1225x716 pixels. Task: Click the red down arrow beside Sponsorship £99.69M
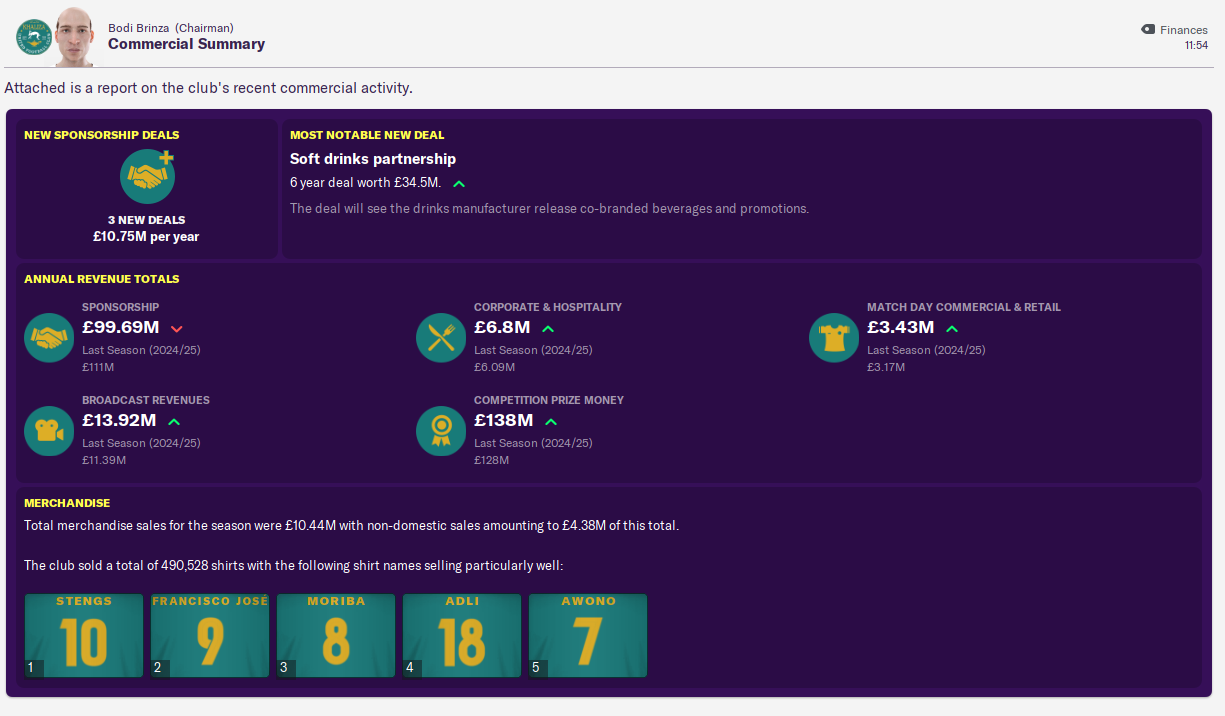pyautogui.click(x=177, y=328)
